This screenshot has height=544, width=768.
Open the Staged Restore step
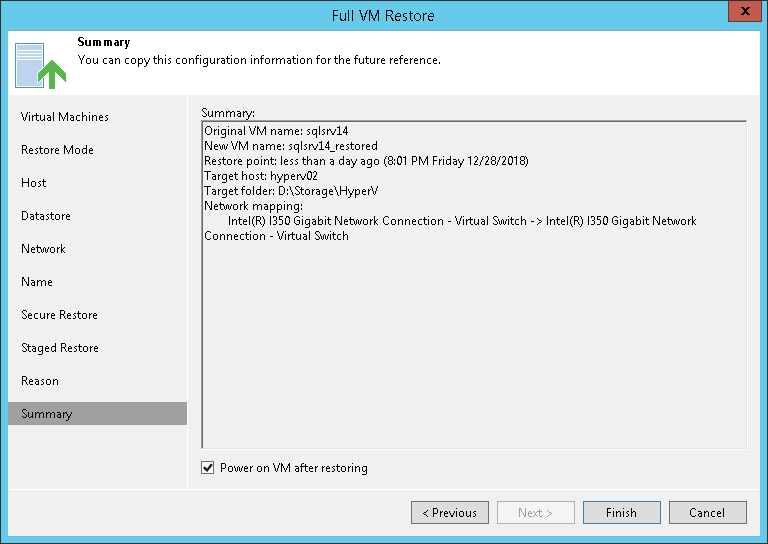click(x=60, y=348)
